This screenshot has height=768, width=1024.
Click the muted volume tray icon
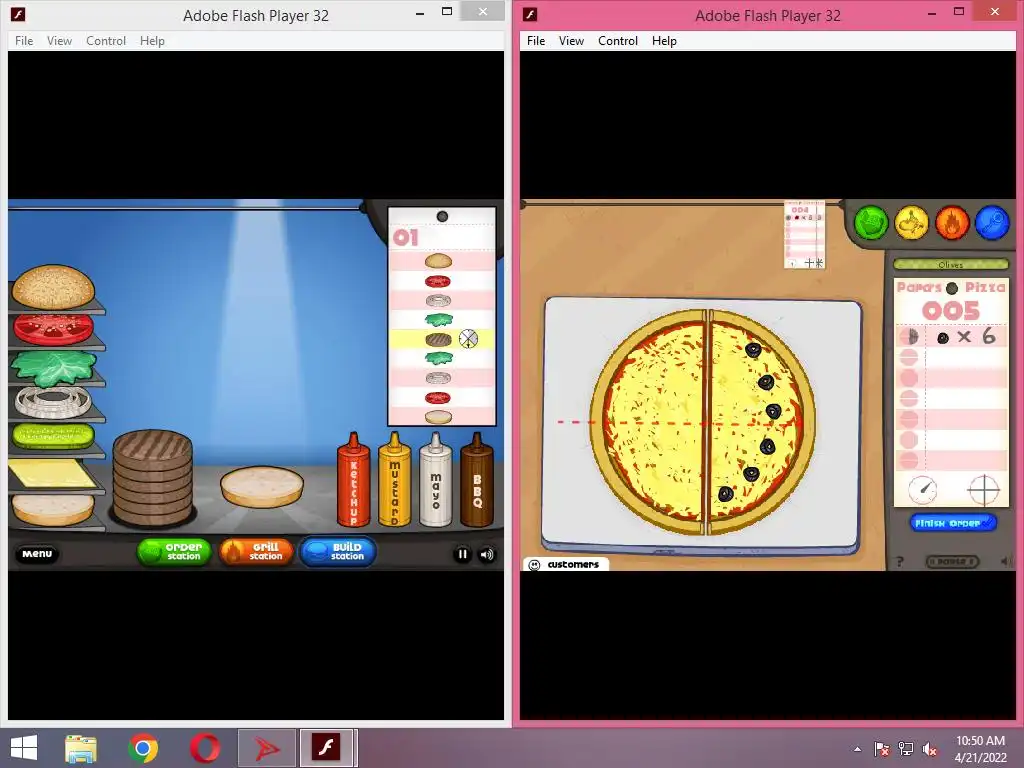[929, 749]
